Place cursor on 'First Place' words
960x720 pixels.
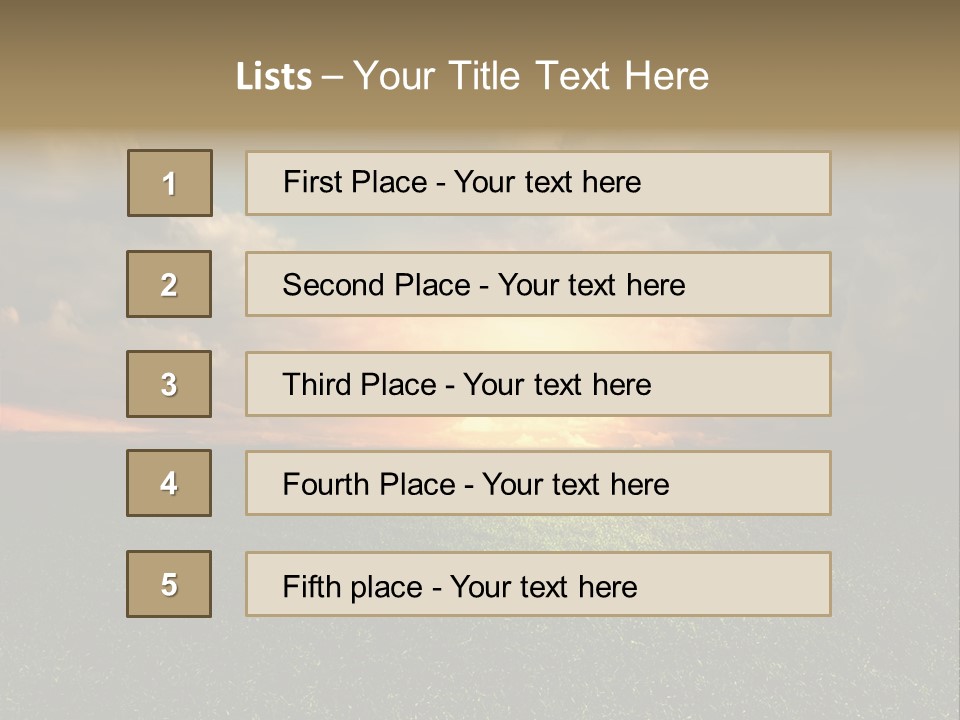click(354, 182)
